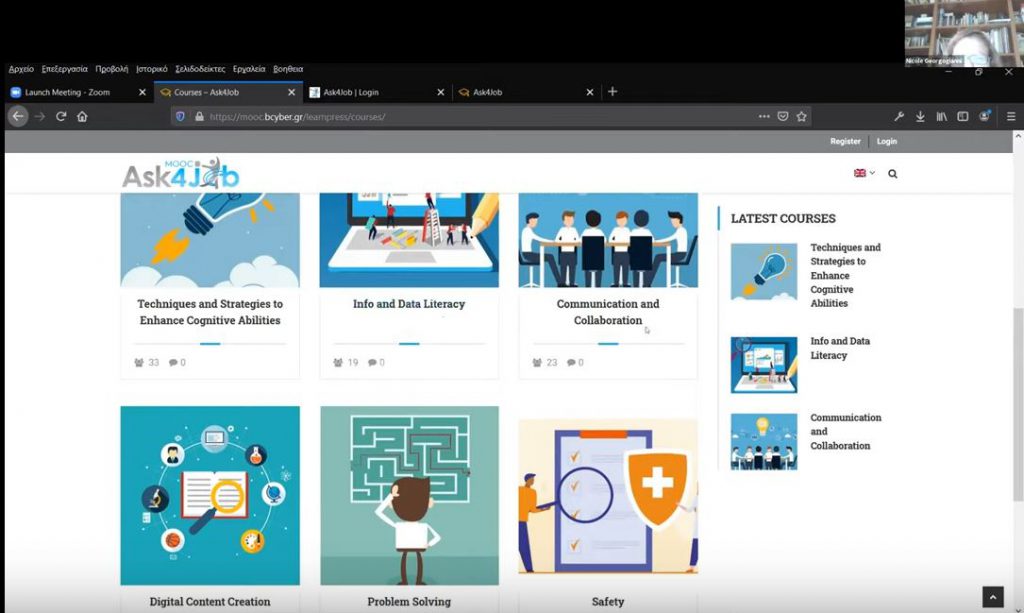1024x613 pixels.
Task: Bookmark this page with the star icon
Action: (x=801, y=116)
